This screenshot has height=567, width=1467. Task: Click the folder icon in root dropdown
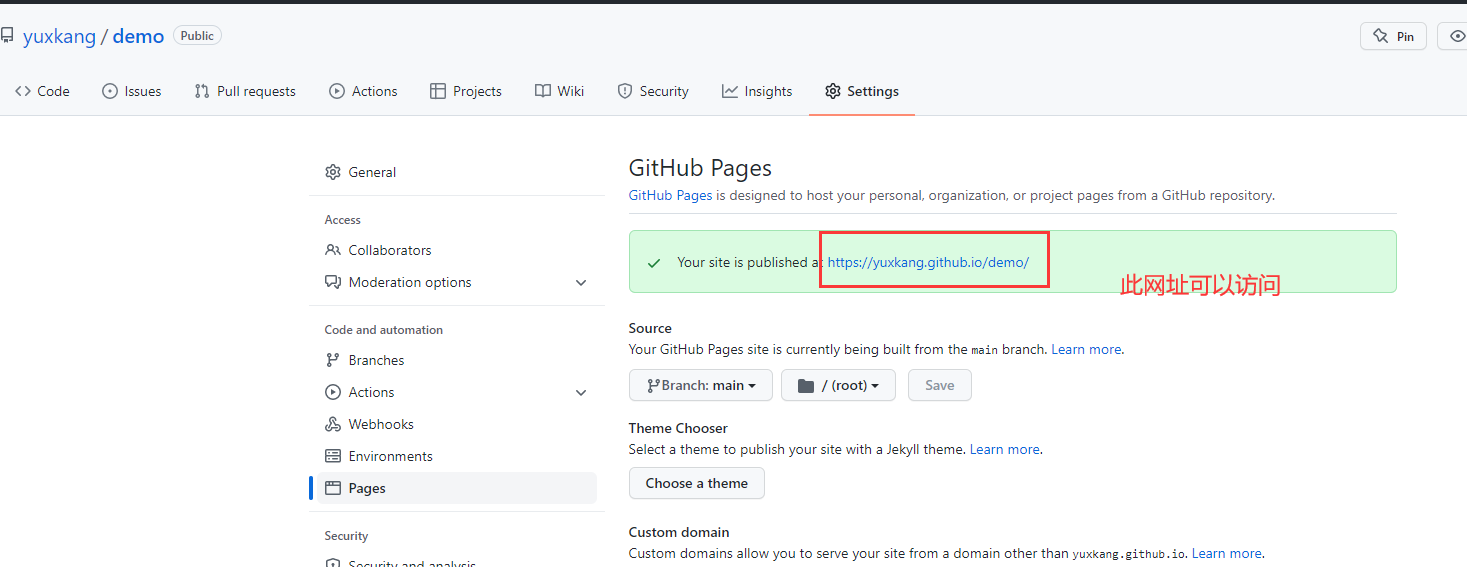[x=806, y=386]
